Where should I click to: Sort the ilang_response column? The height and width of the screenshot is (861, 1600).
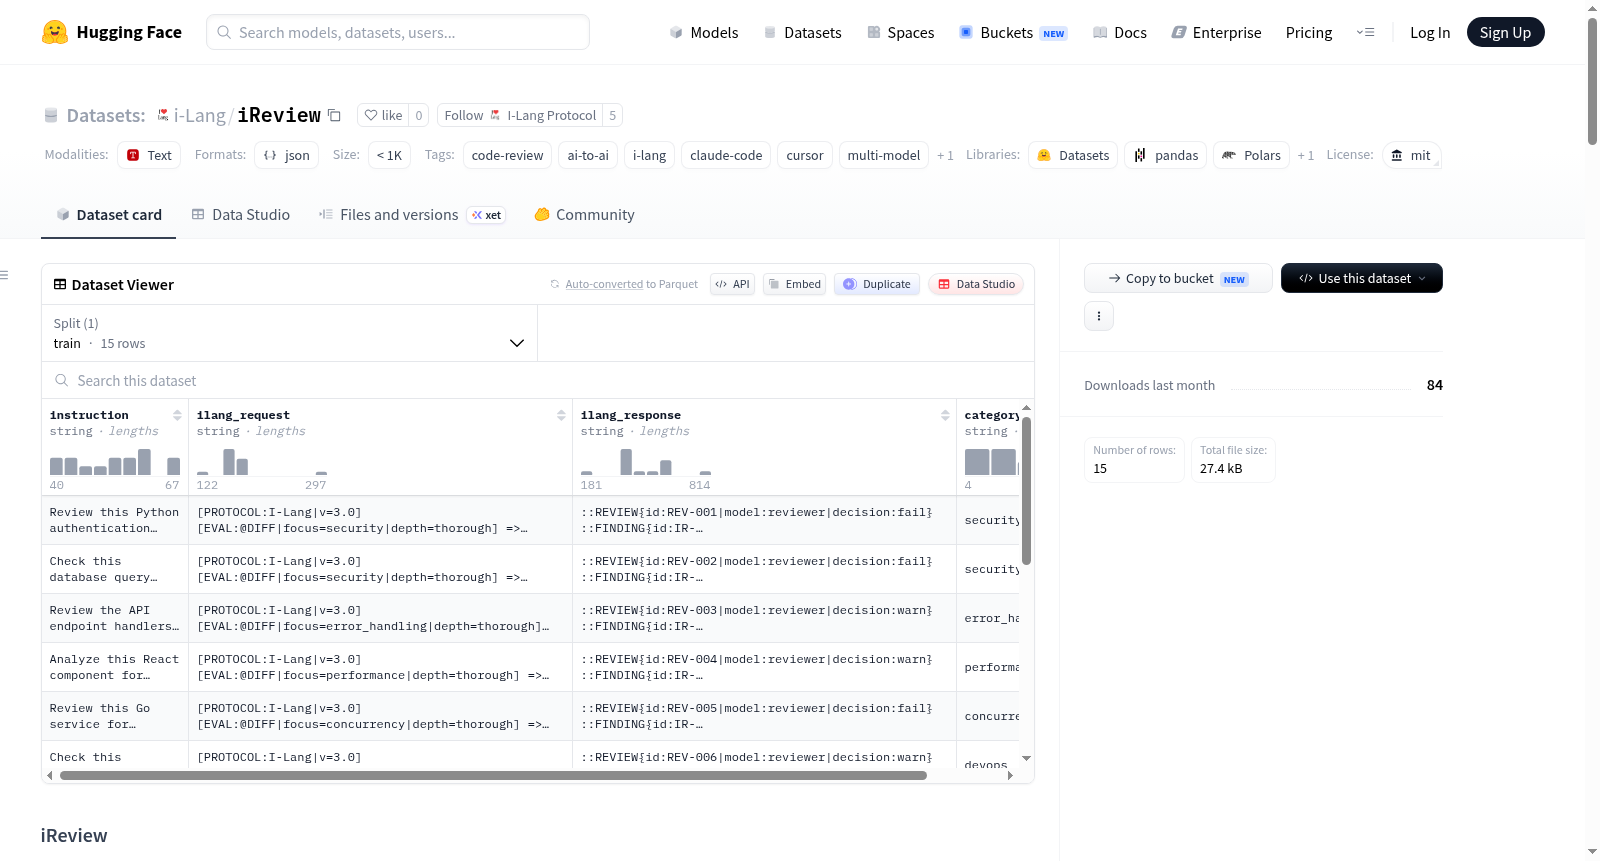(945, 415)
